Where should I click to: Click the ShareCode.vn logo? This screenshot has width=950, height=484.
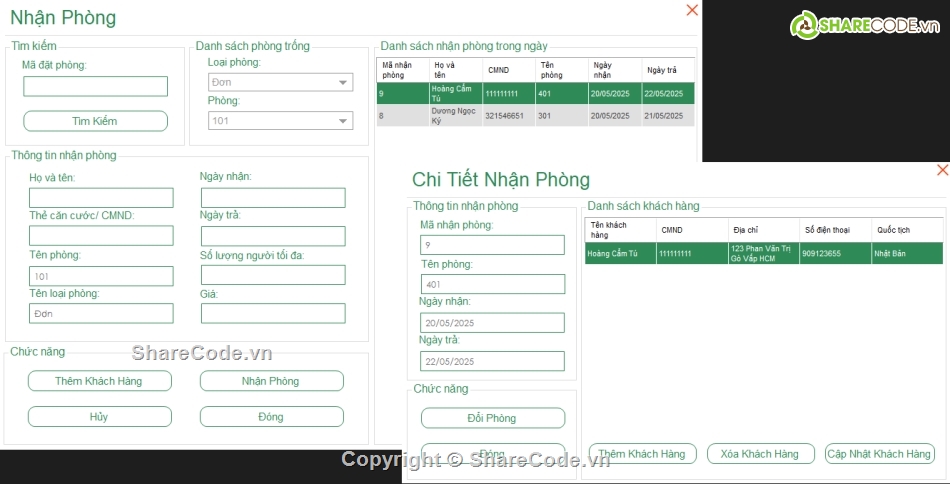point(865,25)
